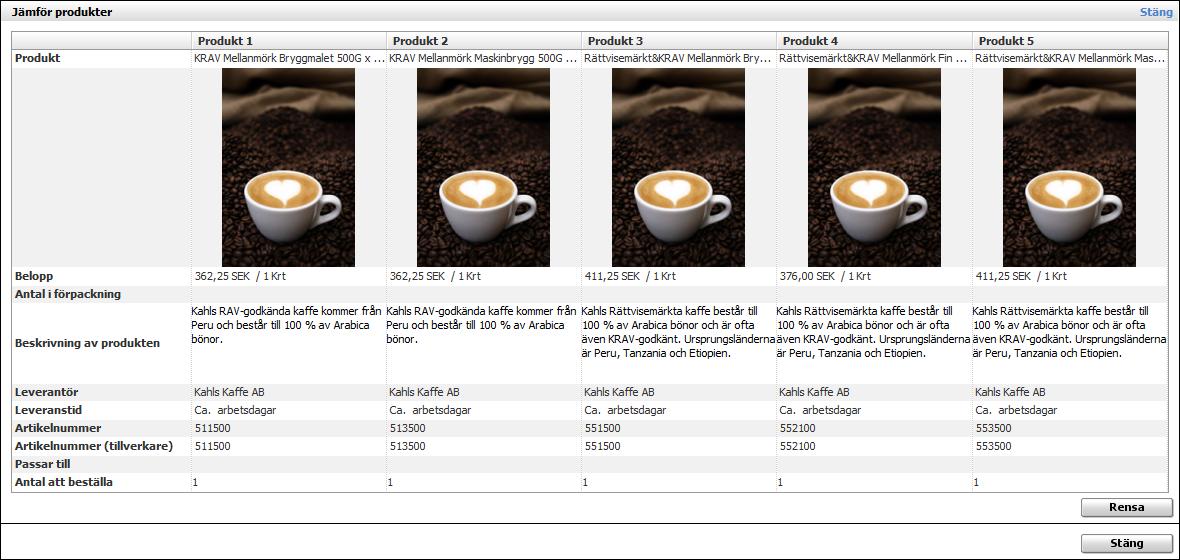
Task: Click the coffee cup image for Produkt 5
Action: 1069,167
